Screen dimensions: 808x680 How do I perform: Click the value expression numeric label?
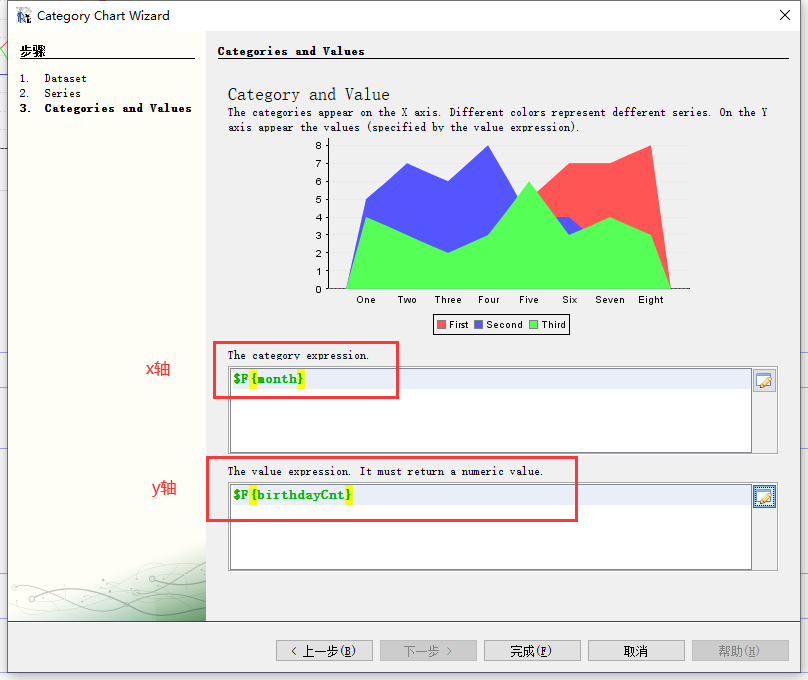(385, 471)
